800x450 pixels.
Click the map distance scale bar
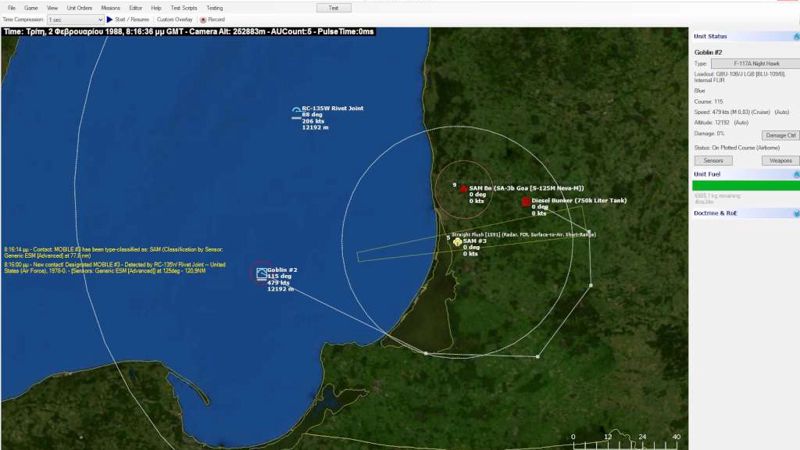click(626, 440)
